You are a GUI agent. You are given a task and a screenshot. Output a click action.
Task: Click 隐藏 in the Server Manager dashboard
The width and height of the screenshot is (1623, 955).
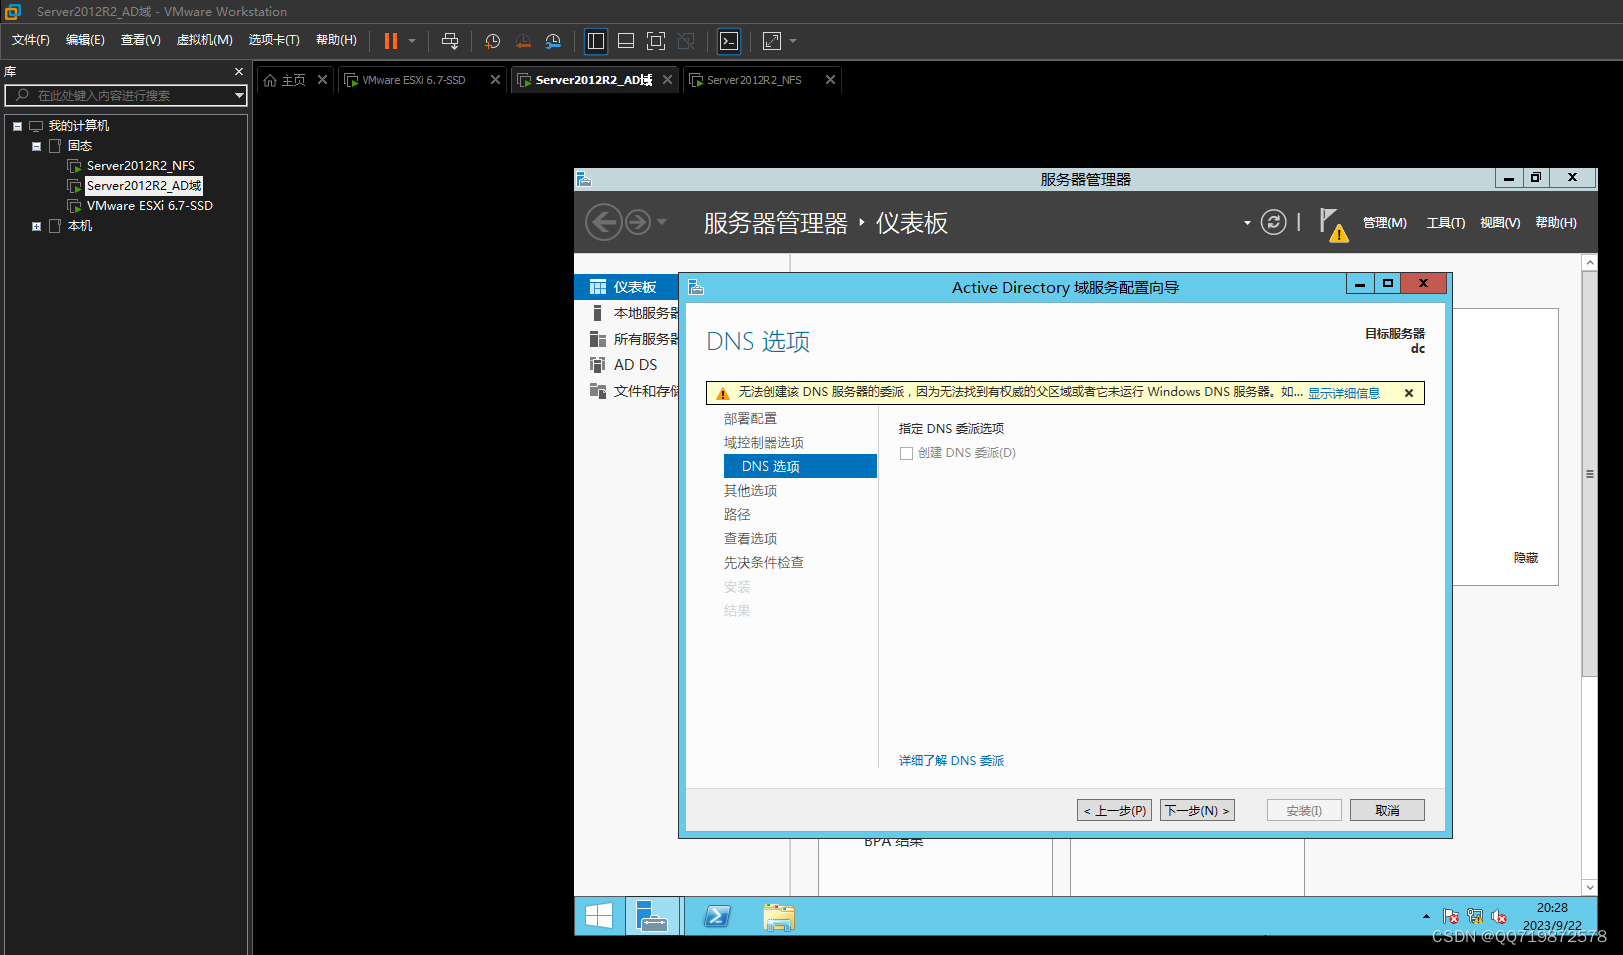click(1526, 558)
